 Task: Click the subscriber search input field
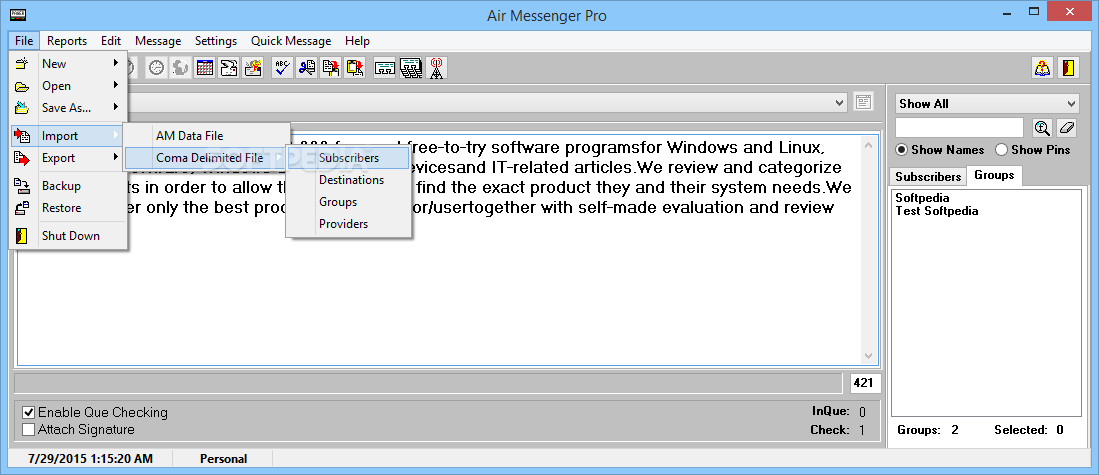click(959, 128)
